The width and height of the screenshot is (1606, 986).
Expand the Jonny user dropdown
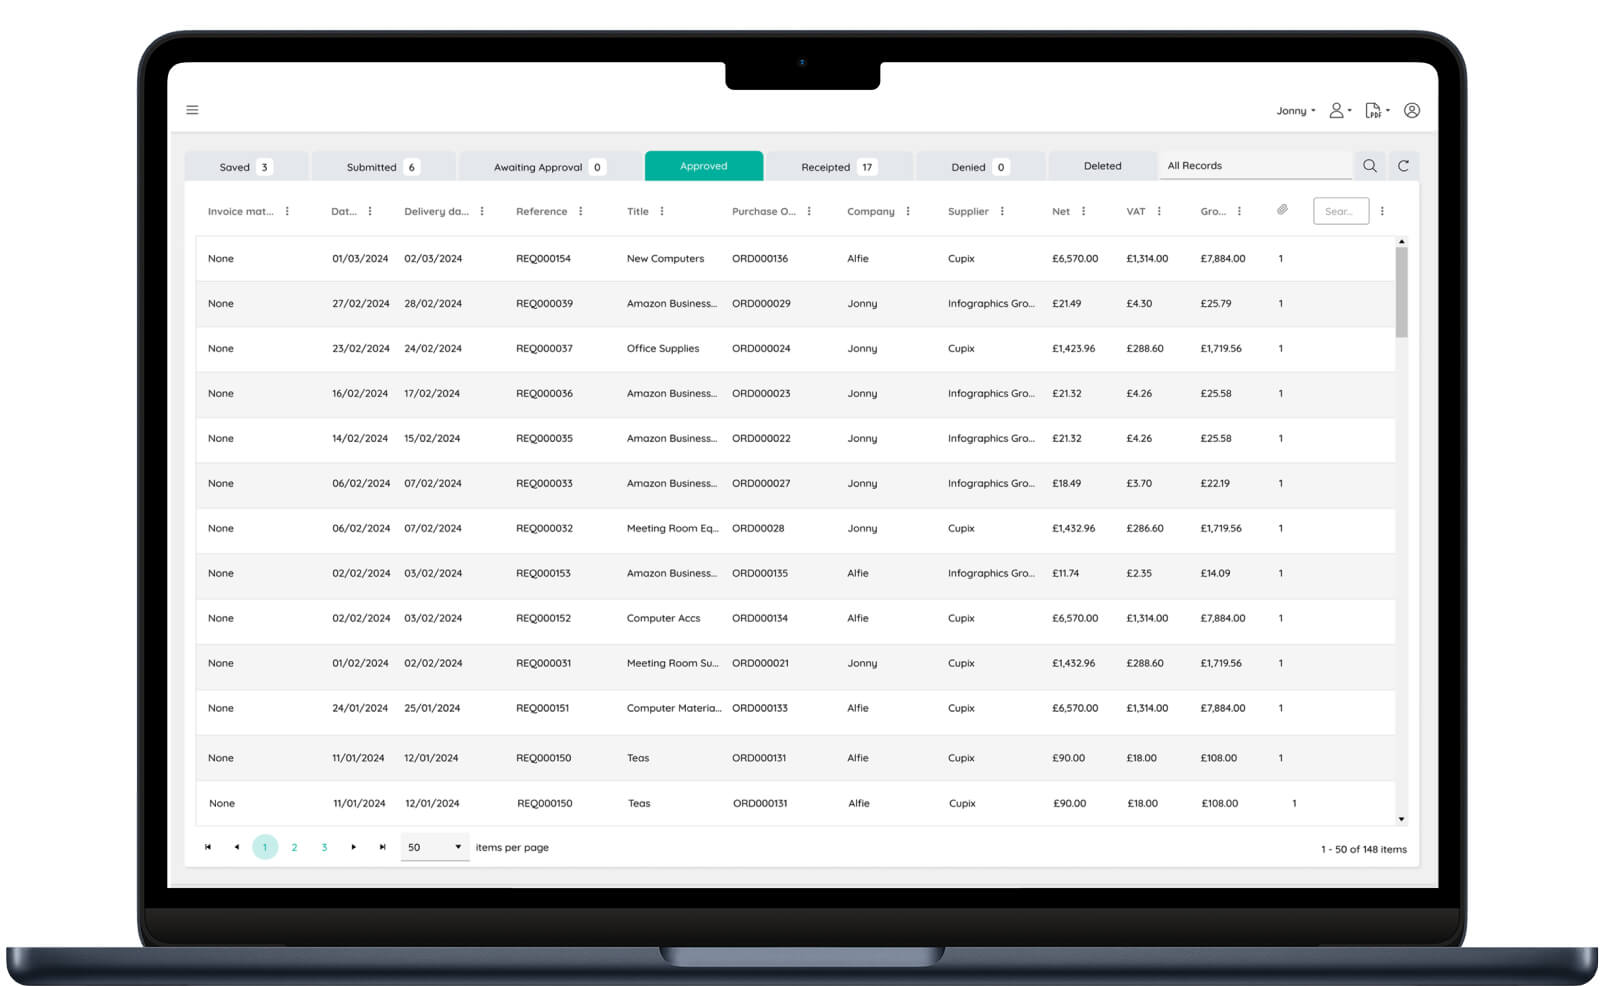1295,111
